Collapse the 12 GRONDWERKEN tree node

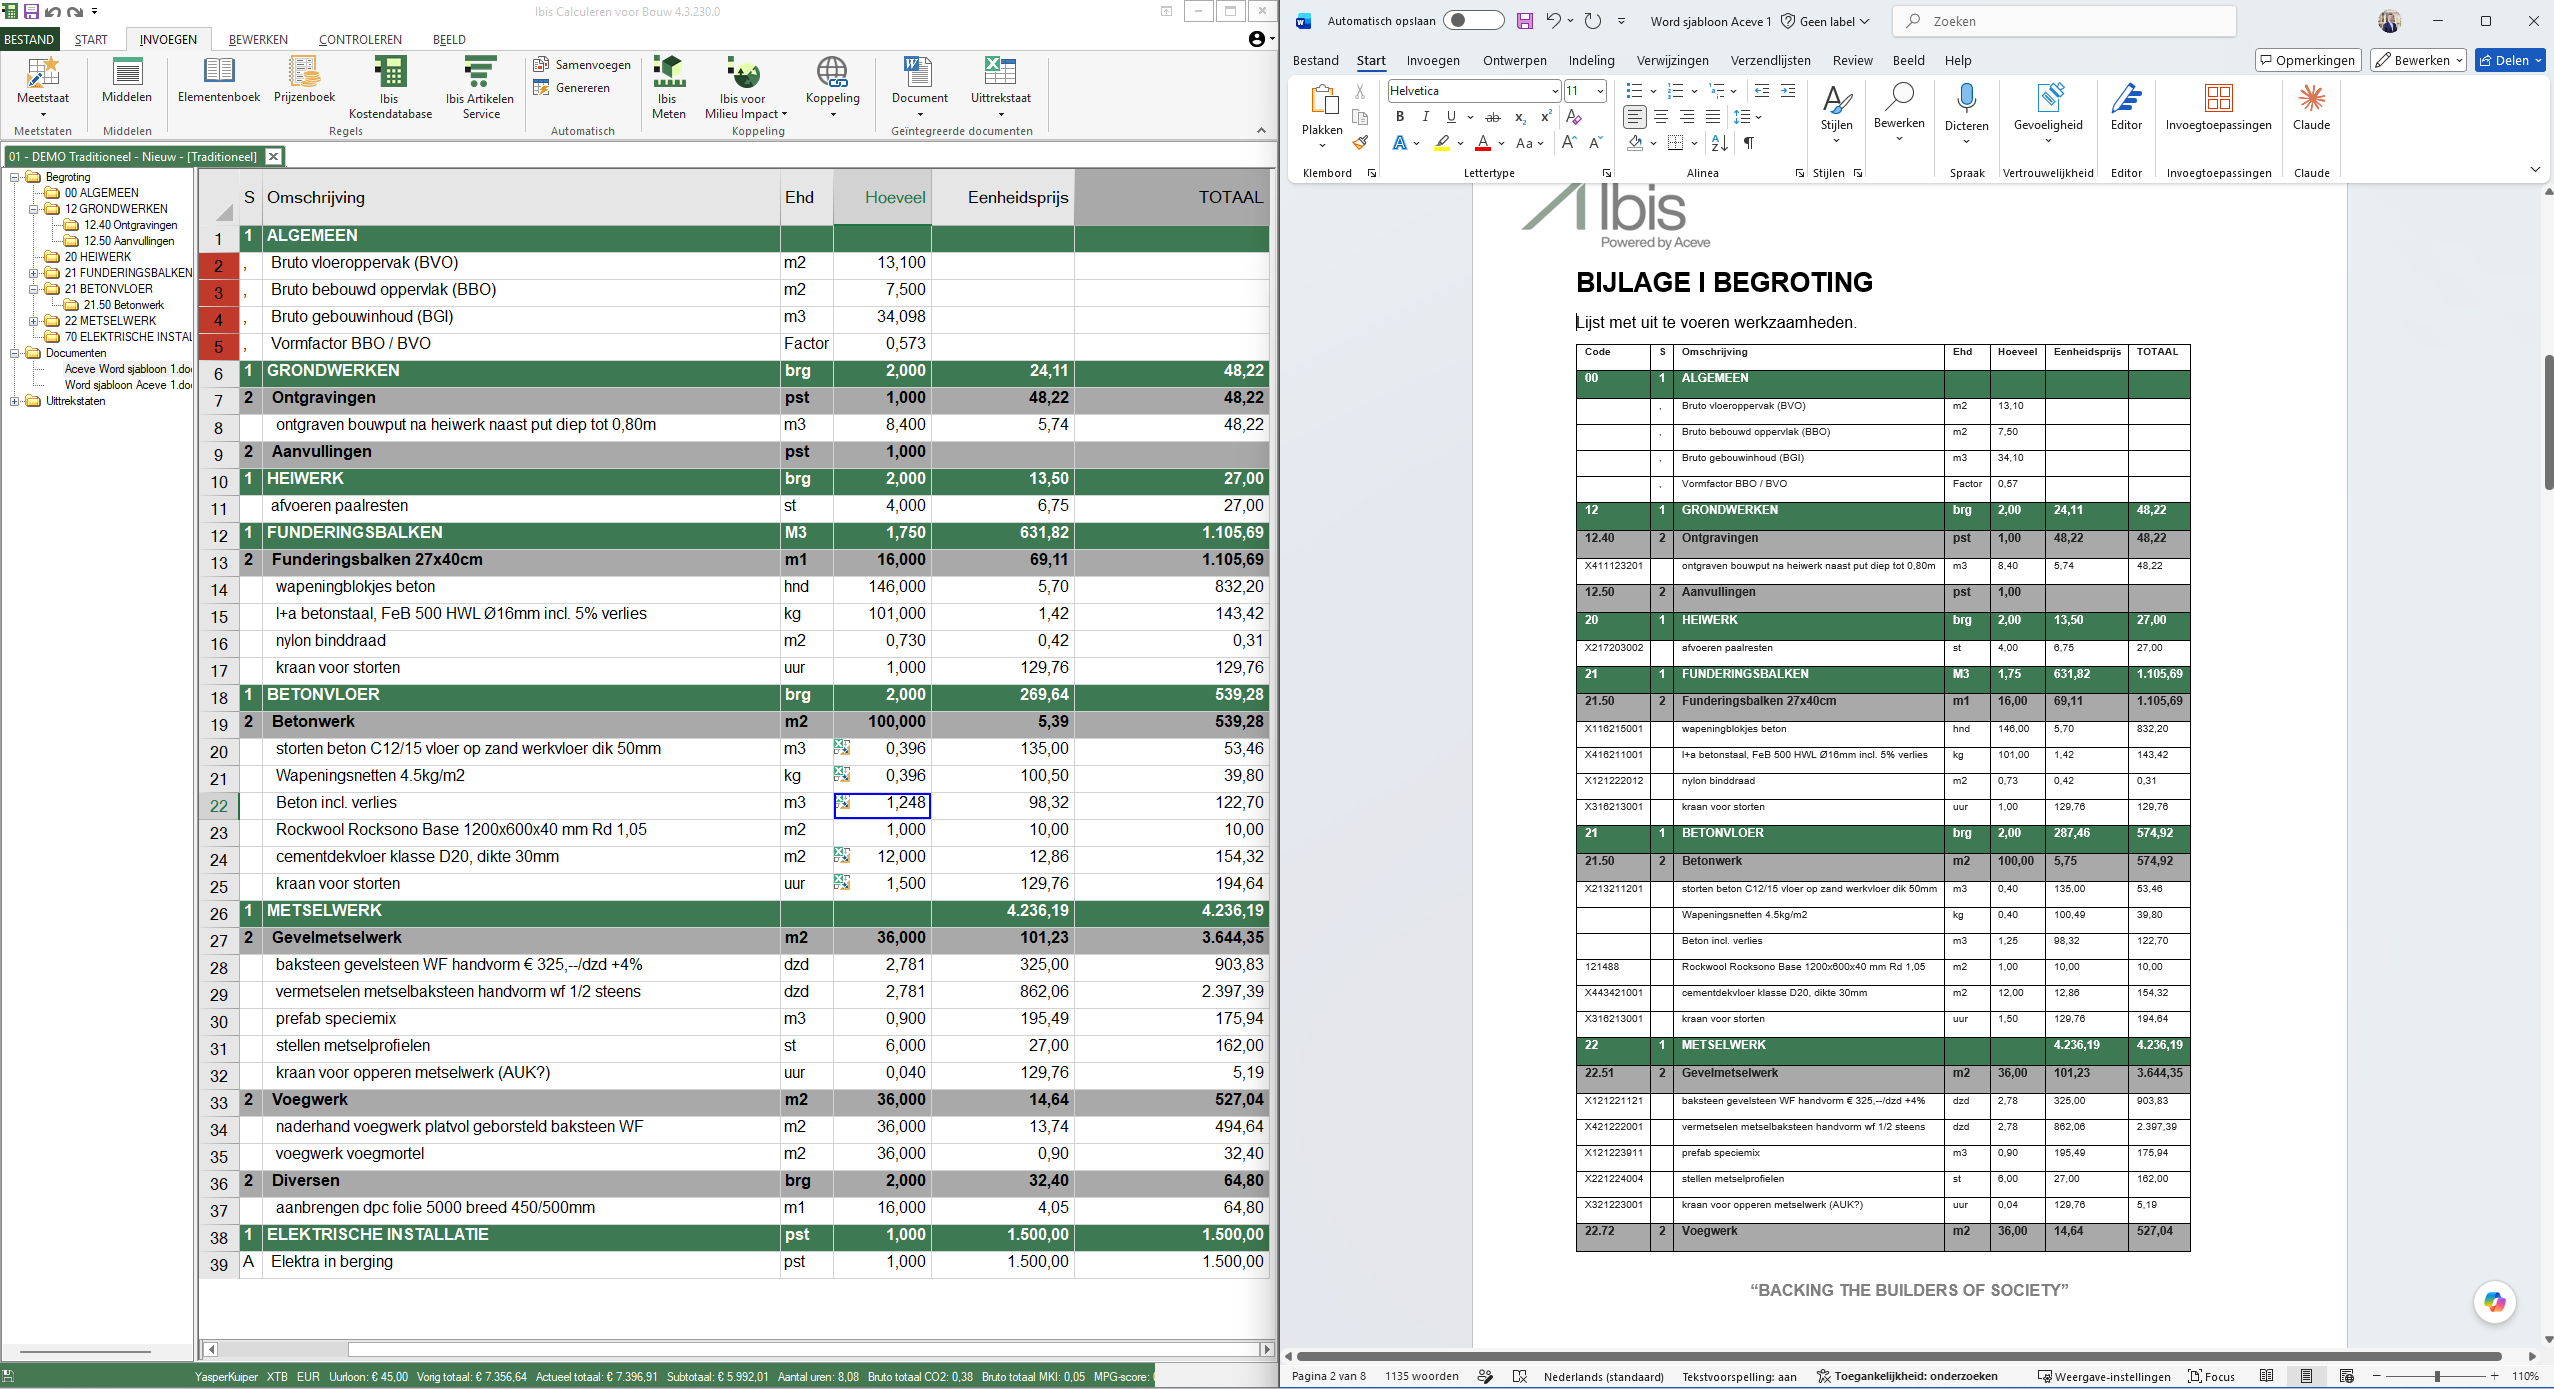pos(33,209)
